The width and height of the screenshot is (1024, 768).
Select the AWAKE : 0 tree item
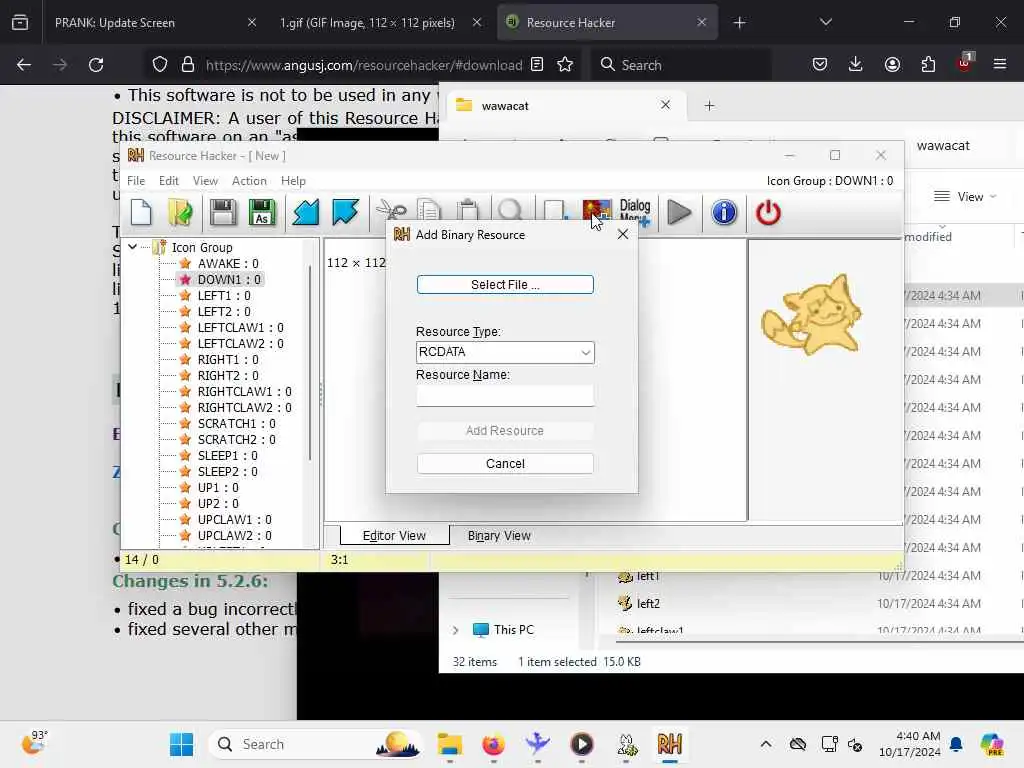click(228, 263)
